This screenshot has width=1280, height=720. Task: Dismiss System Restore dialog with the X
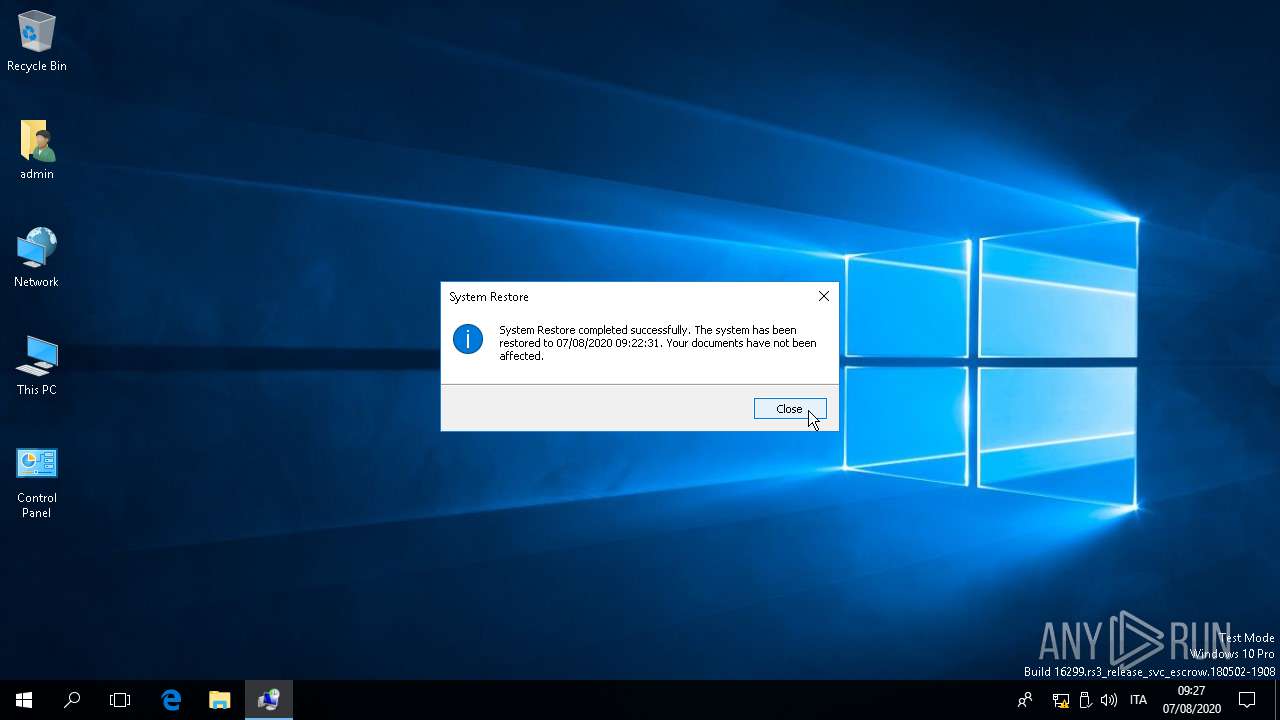click(x=823, y=297)
